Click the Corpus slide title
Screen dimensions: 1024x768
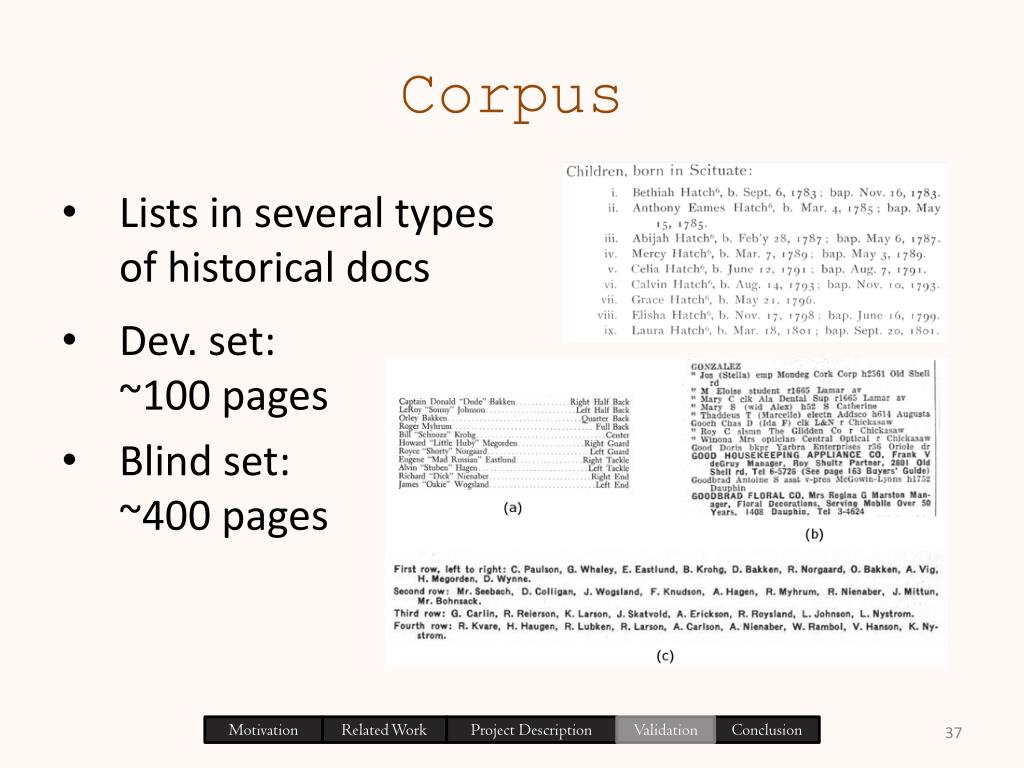click(x=511, y=97)
